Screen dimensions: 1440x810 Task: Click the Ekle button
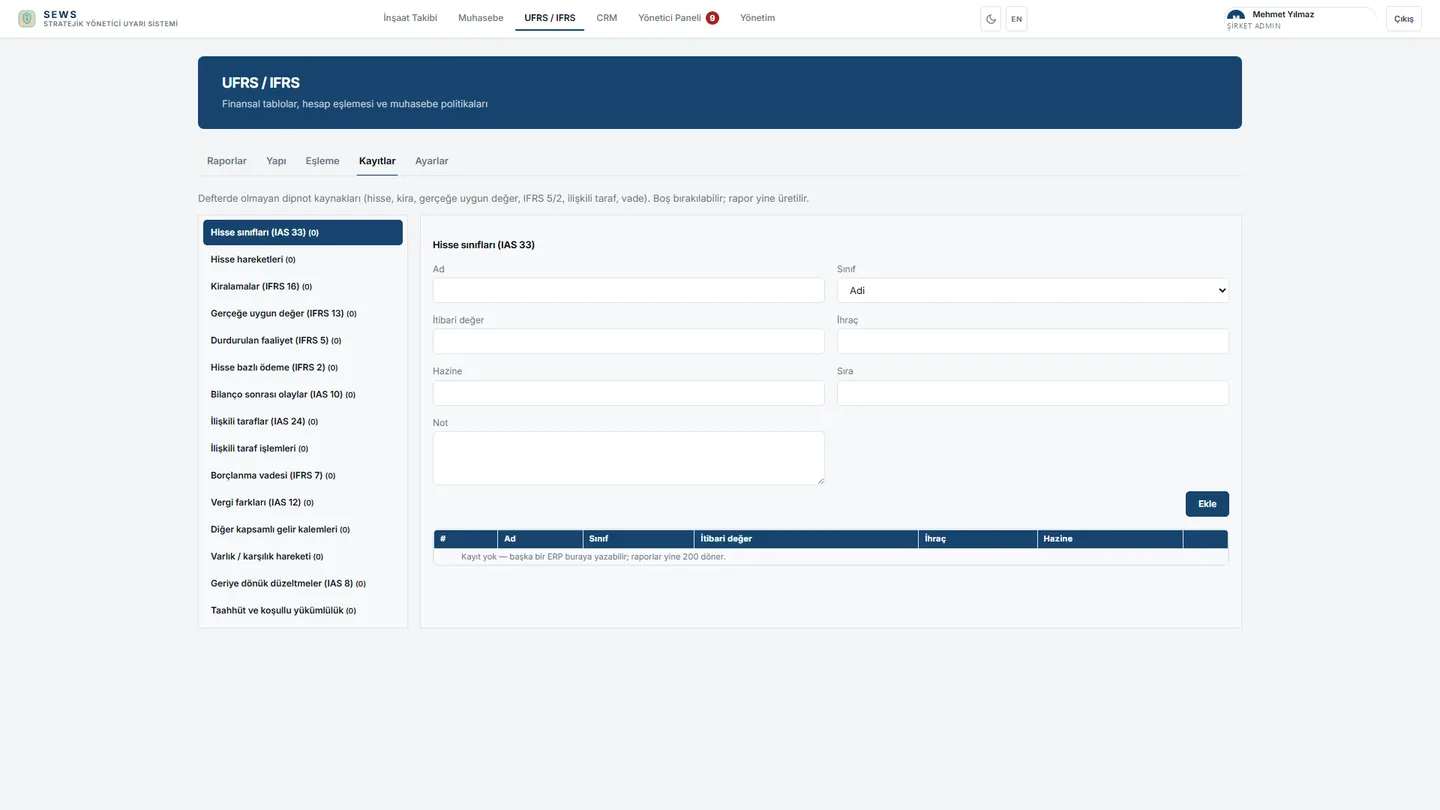click(x=1207, y=504)
